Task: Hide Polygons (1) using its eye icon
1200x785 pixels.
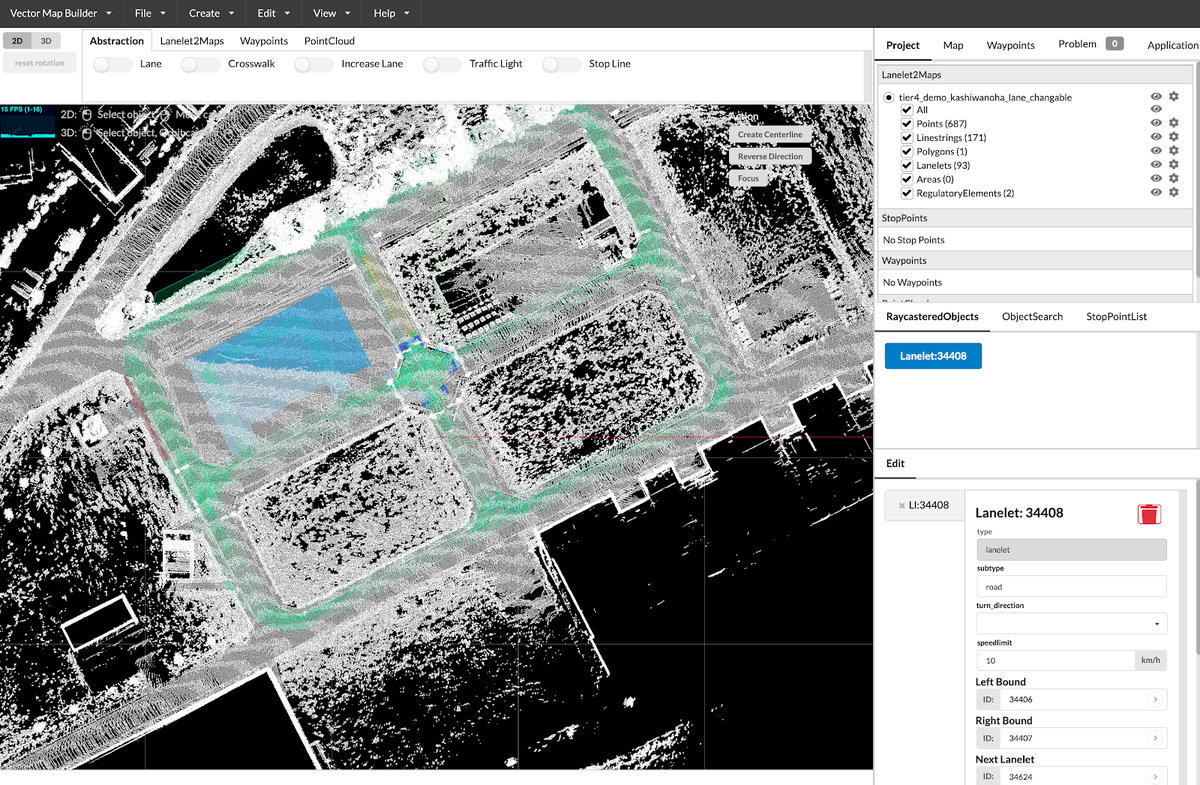Action: pos(1156,152)
